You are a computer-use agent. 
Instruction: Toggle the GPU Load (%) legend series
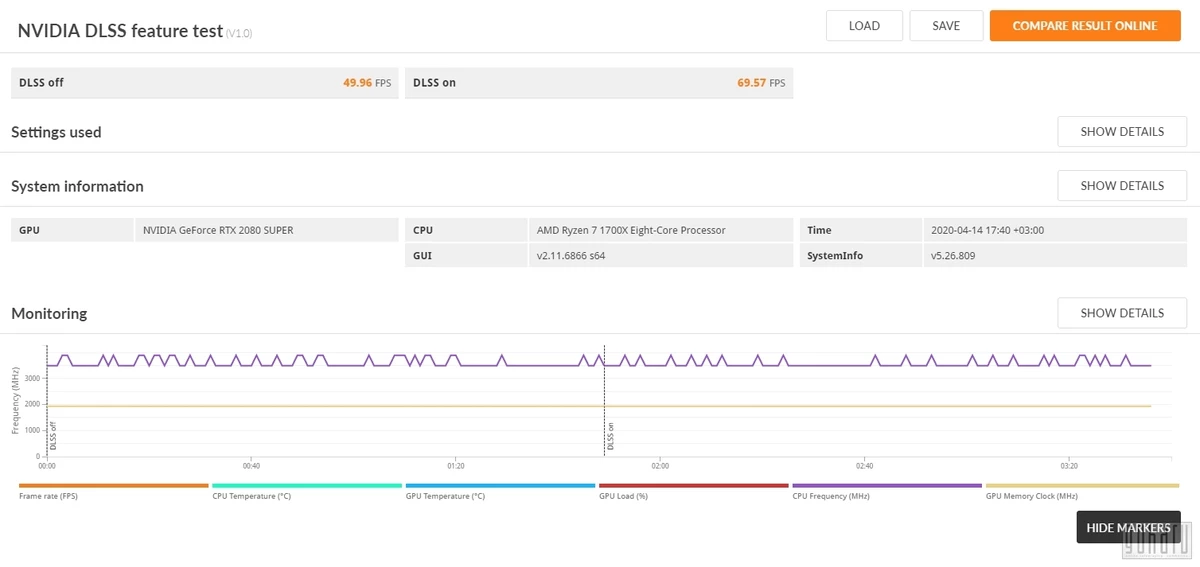coord(693,491)
